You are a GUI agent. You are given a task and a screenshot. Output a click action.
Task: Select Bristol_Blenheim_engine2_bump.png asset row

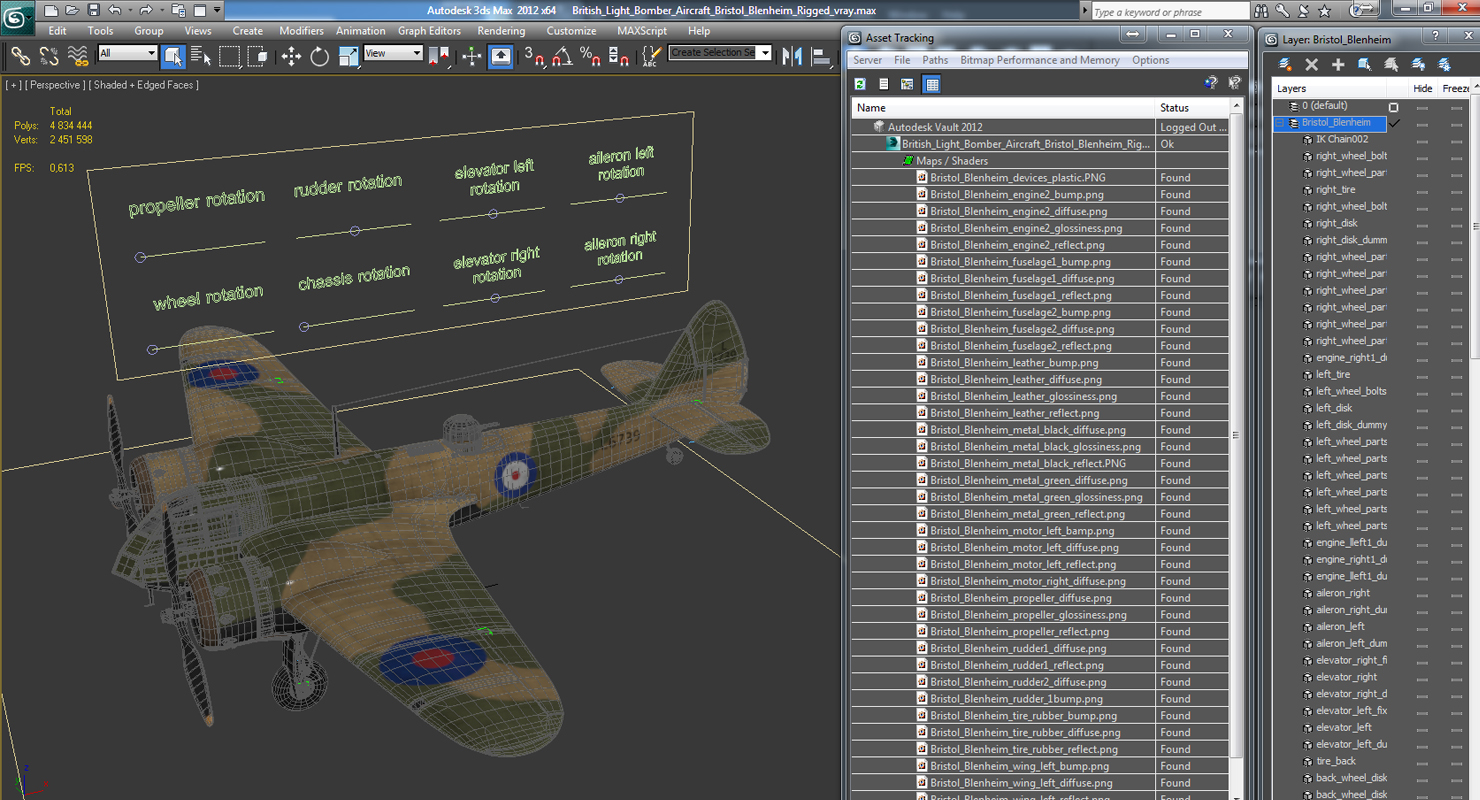click(x=1040, y=194)
